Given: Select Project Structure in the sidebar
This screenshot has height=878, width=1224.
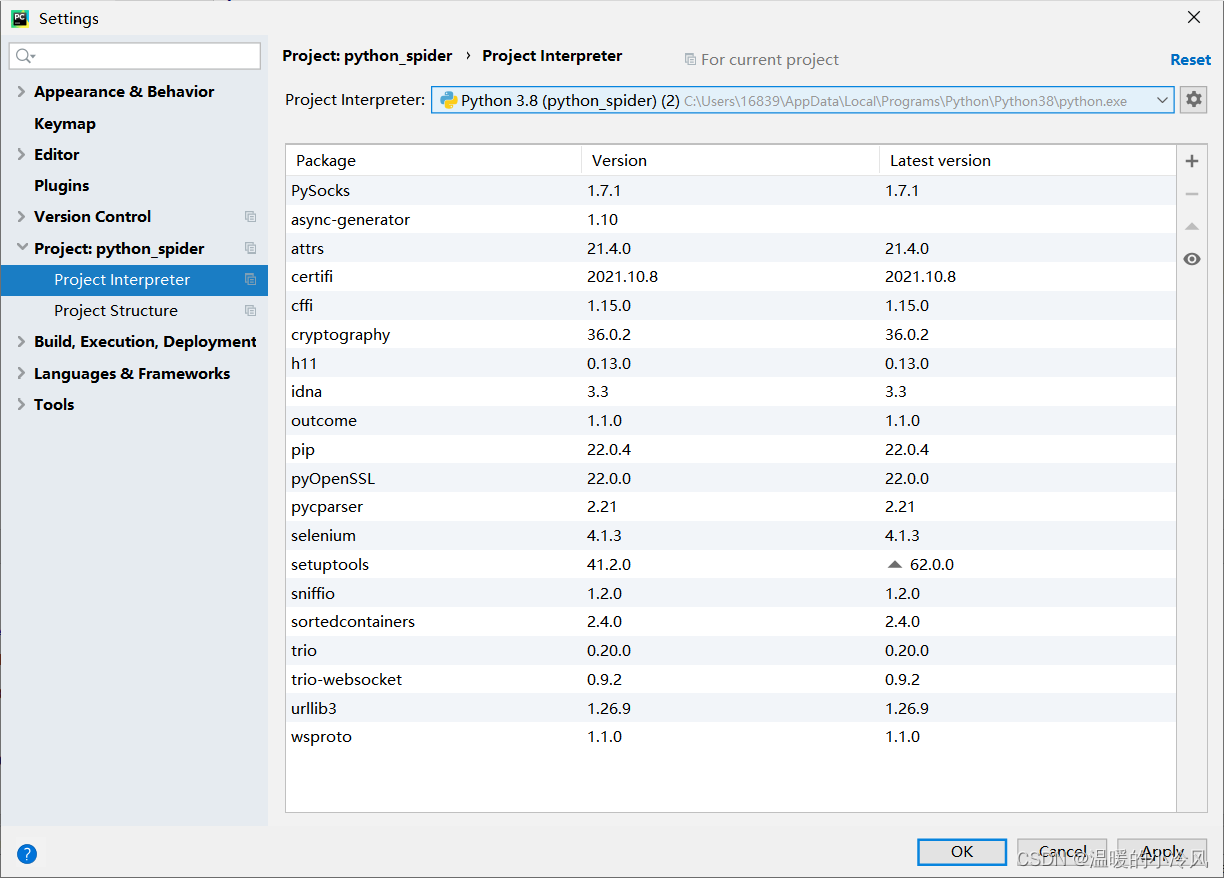Looking at the screenshot, I should click(134, 311).
